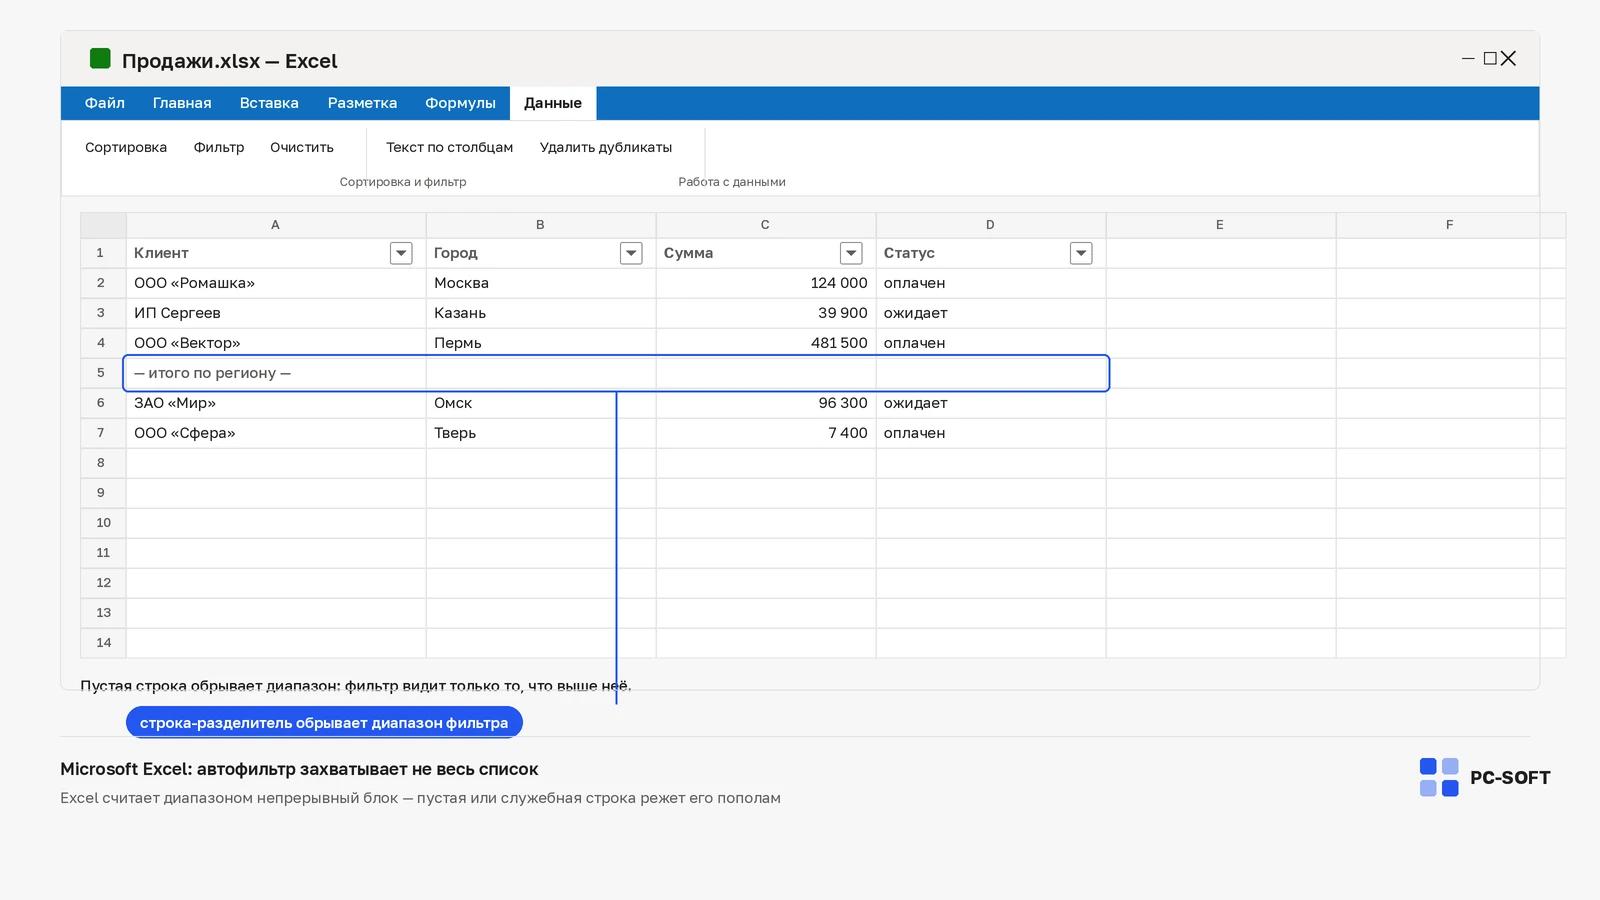
Task: Click the Статус header cell text
Action: pyautogui.click(x=909, y=253)
